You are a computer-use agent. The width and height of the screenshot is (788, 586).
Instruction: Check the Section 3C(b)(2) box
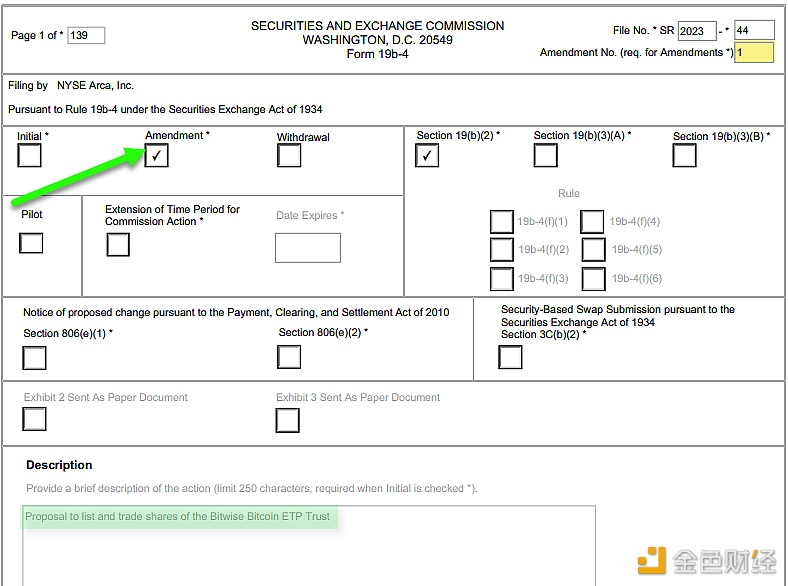point(510,357)
